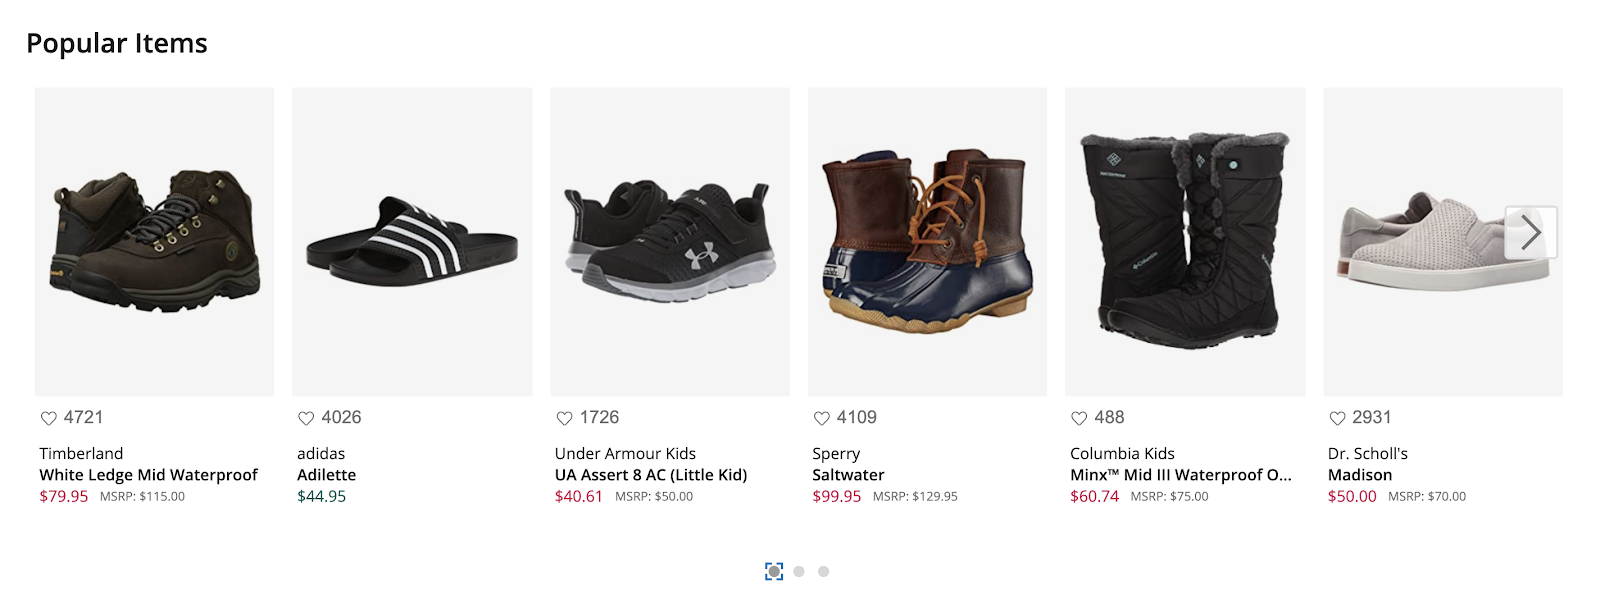
Task: Select the first carousel page dot
Action: 774,571
